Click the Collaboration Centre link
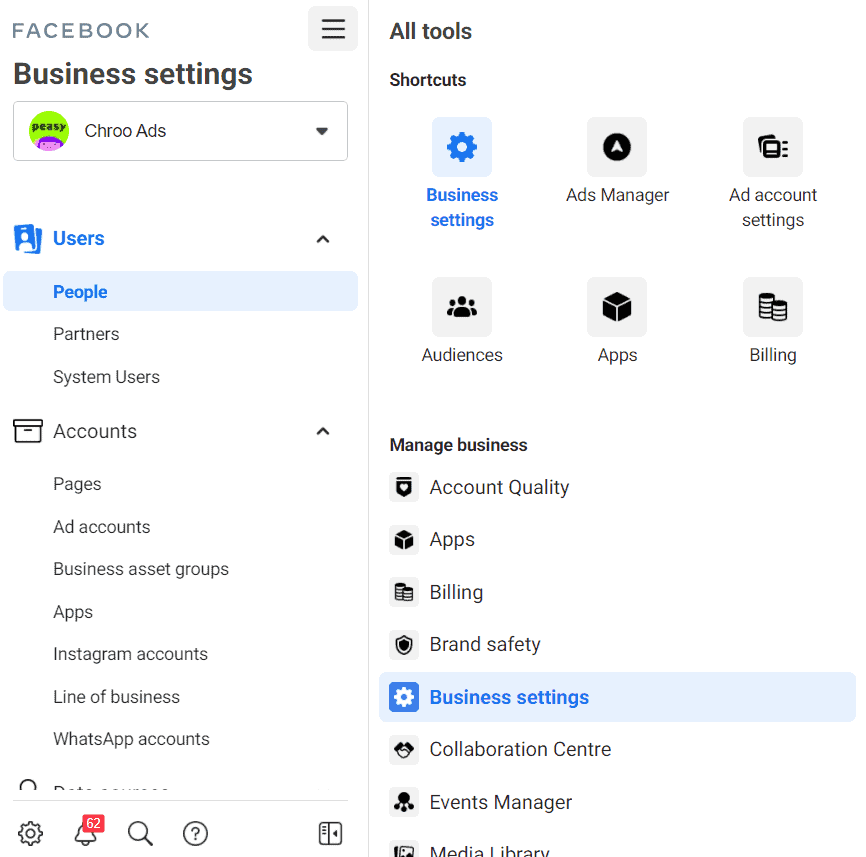The image size is (866, 857). click(520, 749)
